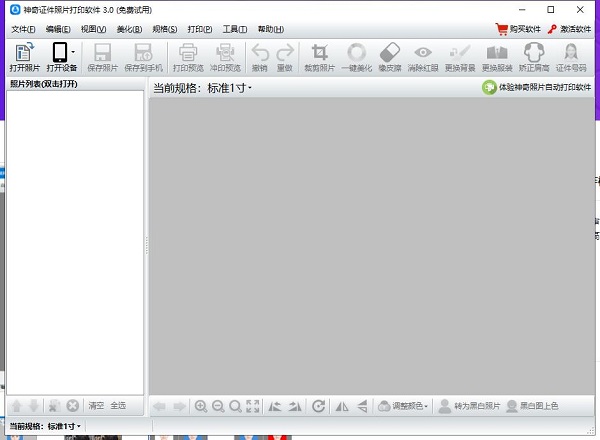Click the refresh rotate icon
This screenshot has height=440, width=600.
pos(318,406)
